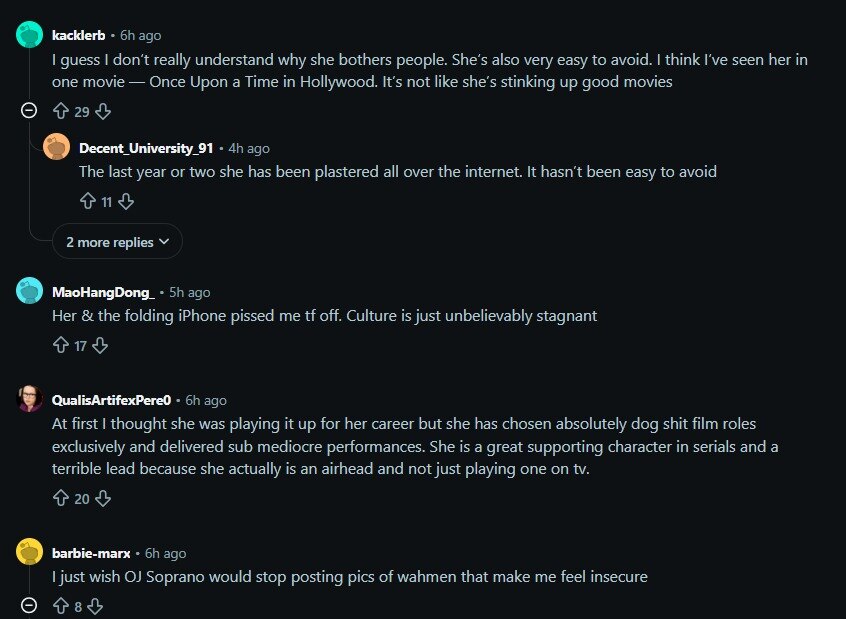Upvote MaoHangDong_'s comment
Screen dimensions: 846x619
(61, 345)
